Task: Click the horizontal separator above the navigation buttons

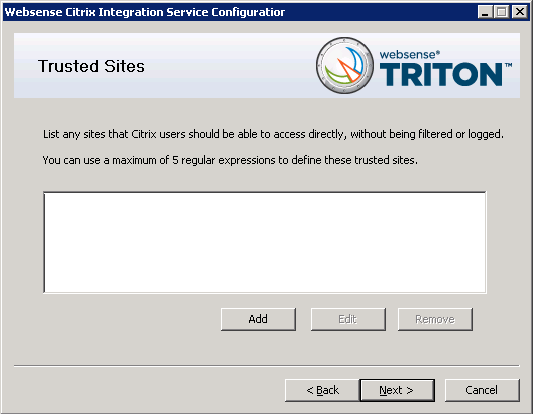Action: coord(266,366)
